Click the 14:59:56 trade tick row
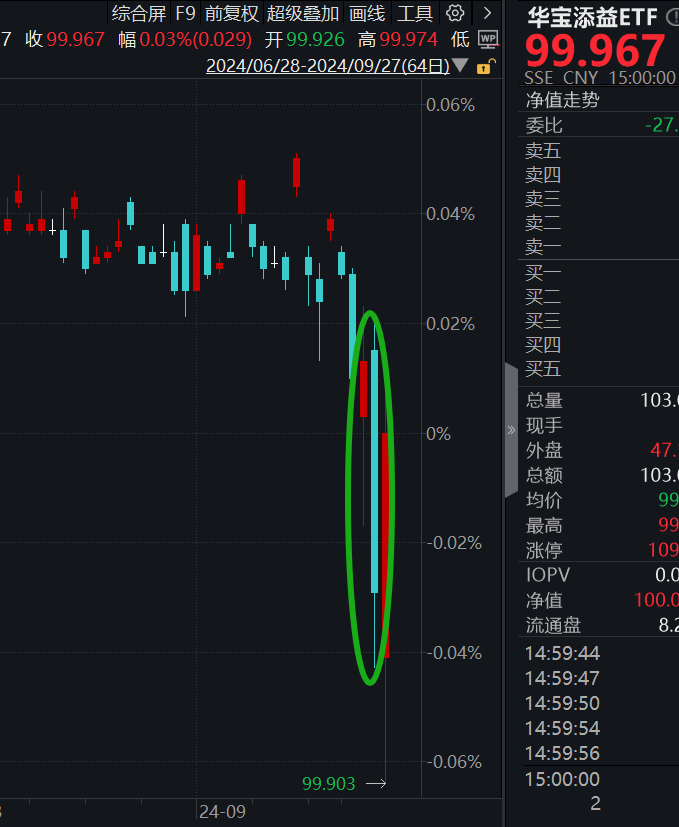Viewport: 679px width, 827px height. (x=560, y=753)
